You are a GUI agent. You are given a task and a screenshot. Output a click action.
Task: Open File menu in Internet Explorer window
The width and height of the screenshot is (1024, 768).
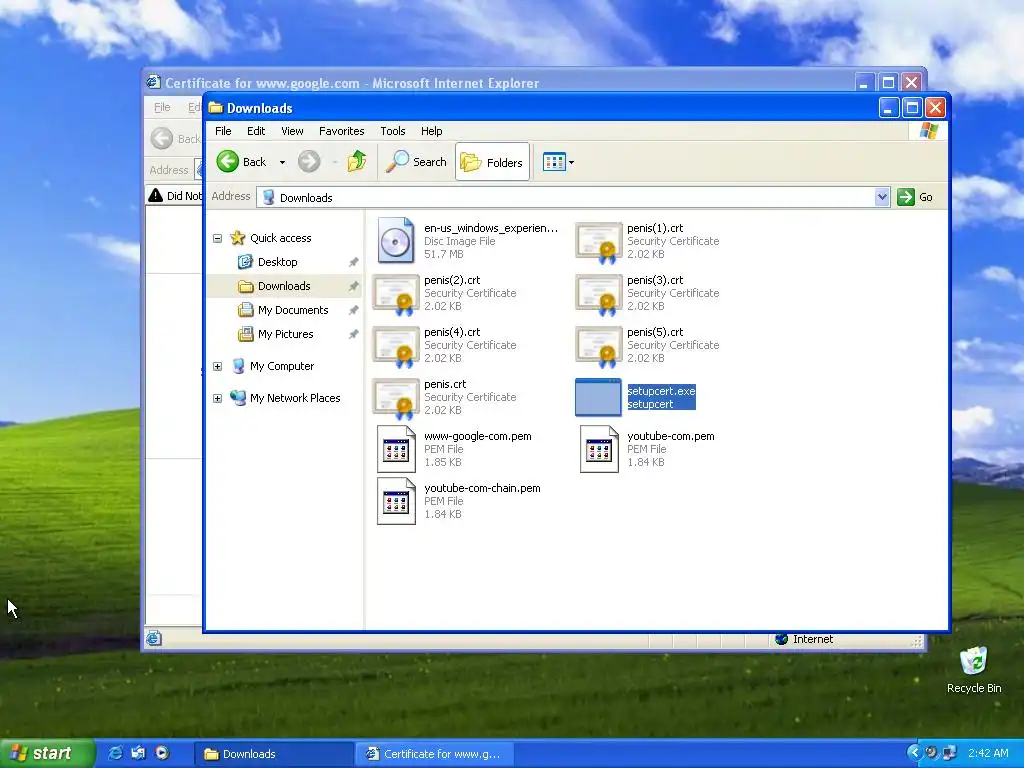162,107
